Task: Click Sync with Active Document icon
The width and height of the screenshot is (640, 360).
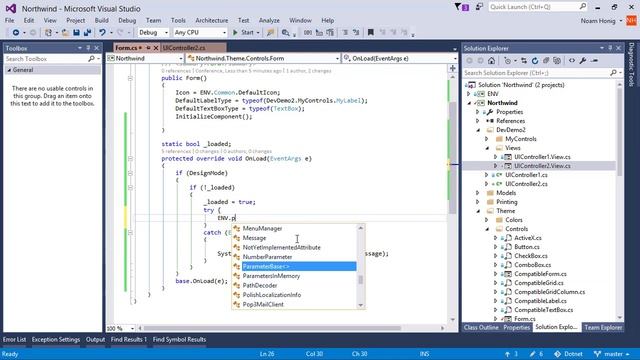Action: tap(524, 61)
